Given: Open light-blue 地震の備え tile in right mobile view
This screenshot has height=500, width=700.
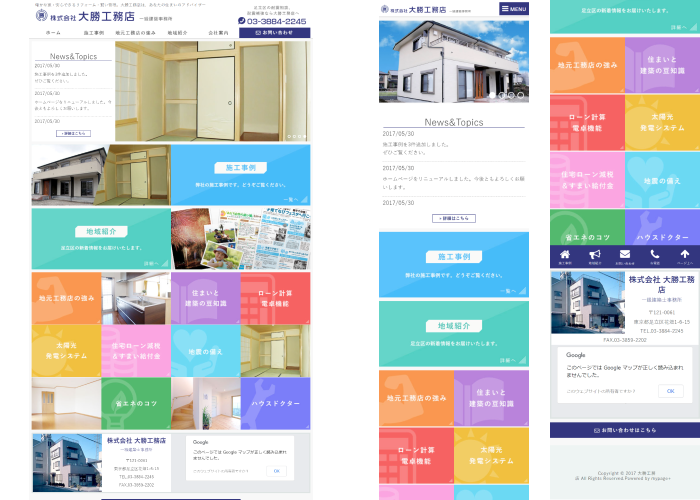Looking at the screenshot, I should 662,180.
